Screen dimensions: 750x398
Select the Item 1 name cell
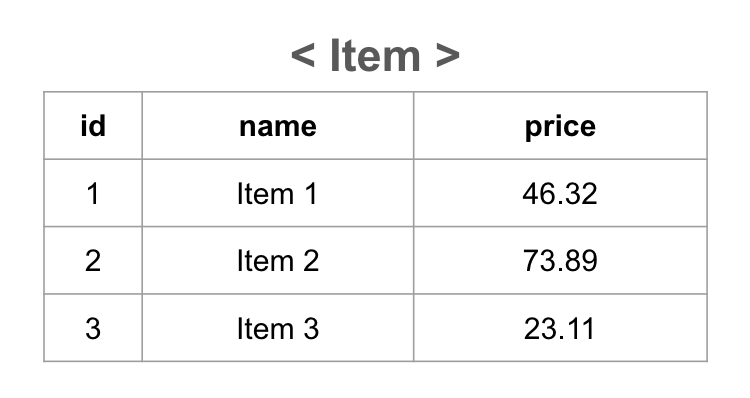[278, 193]
